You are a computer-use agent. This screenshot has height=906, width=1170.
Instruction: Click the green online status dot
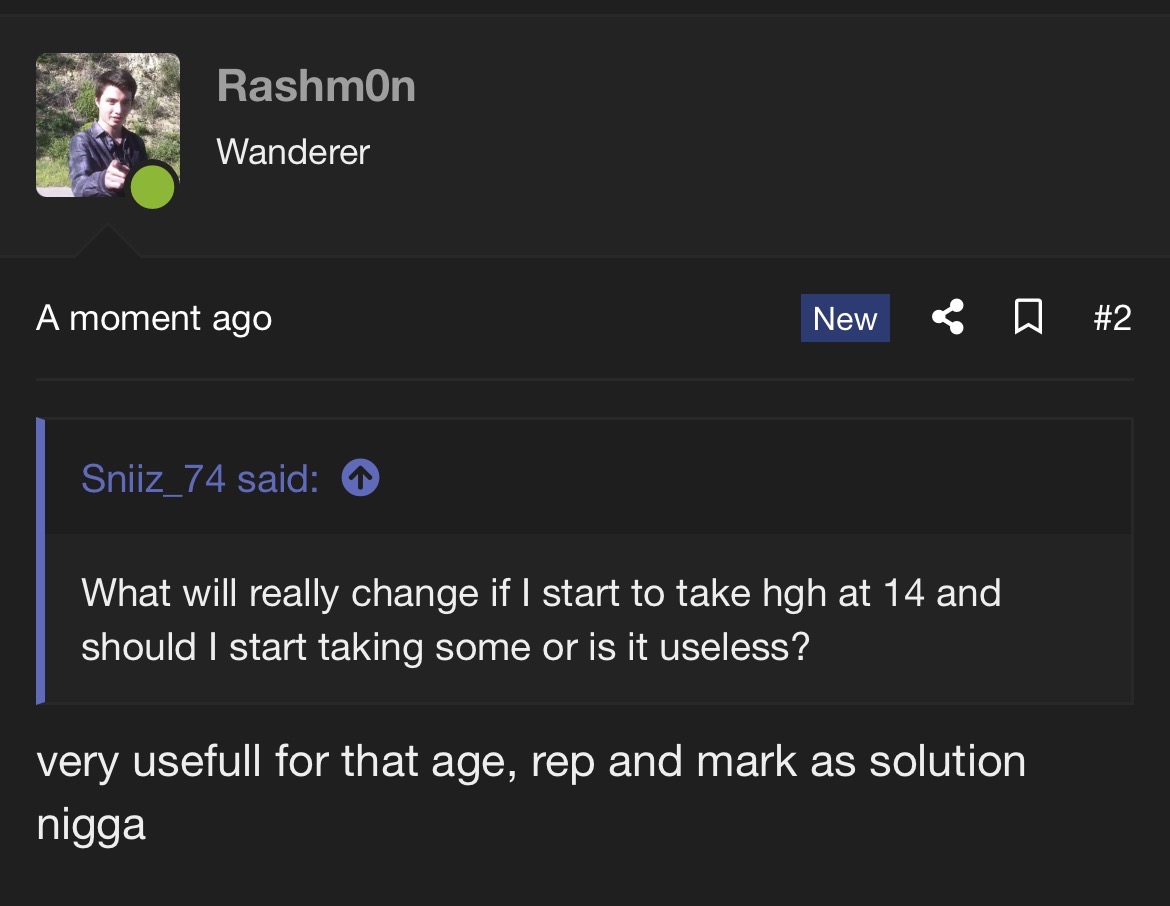click(152, 187)
